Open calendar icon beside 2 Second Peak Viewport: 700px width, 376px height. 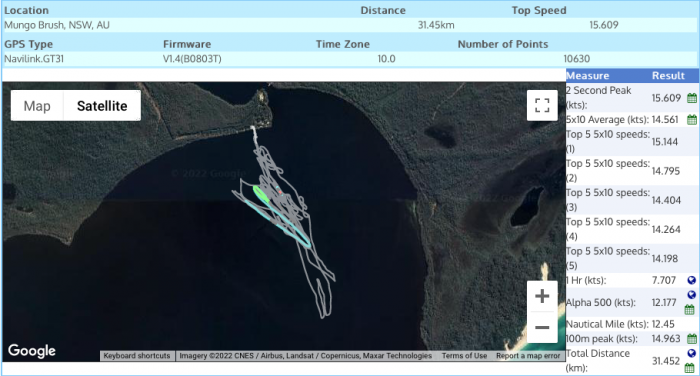692,98
